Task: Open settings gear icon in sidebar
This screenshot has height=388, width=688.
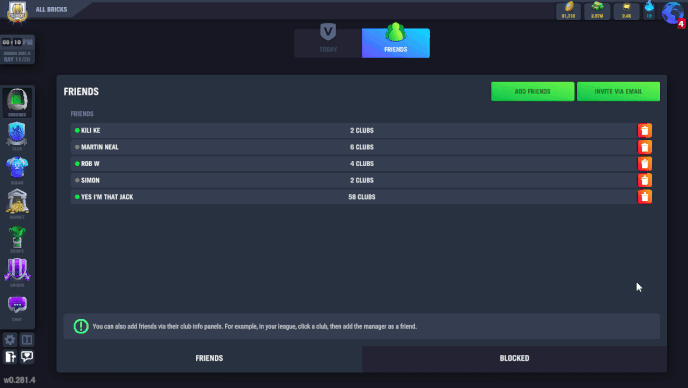Action: click(10, 340)
